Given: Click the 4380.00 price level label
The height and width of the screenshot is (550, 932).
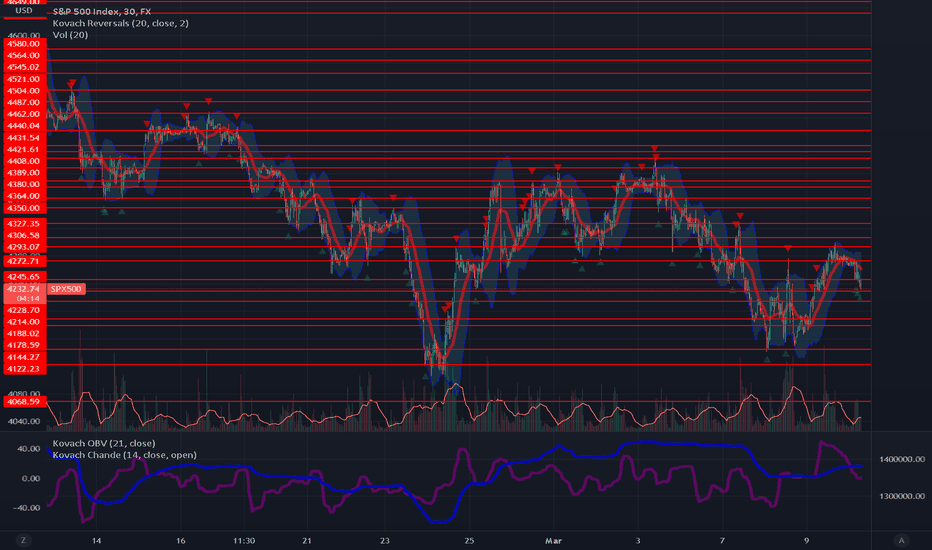Looking at the screenshot, I should click(24, 184).
